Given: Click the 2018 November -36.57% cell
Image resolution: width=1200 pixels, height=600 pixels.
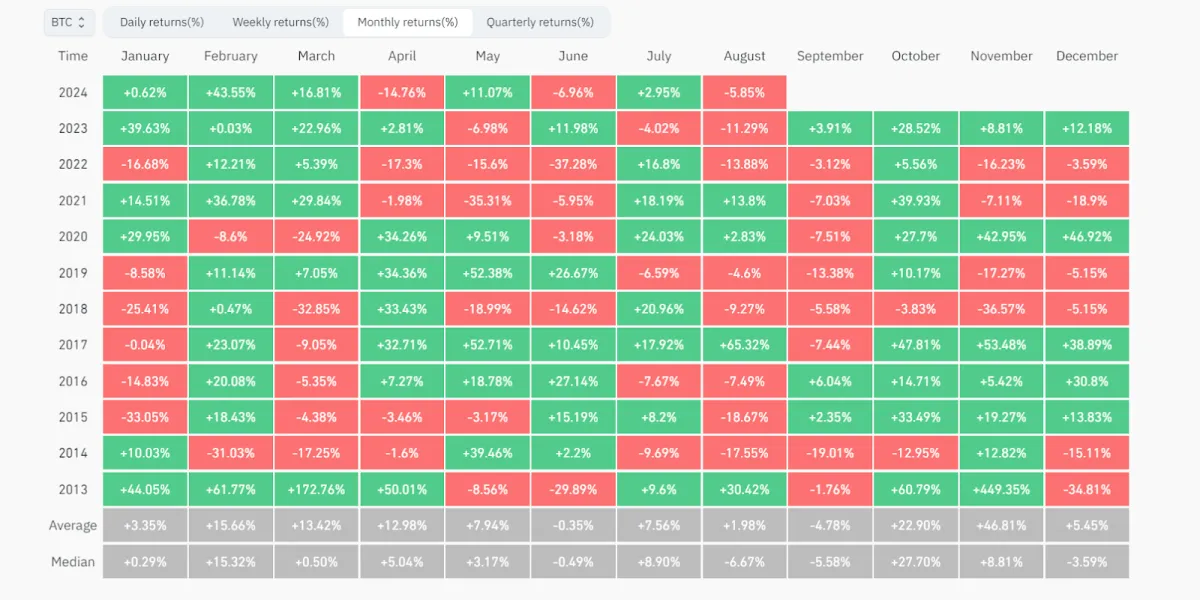Looking at the screenshot, I should click(1002, 309).
